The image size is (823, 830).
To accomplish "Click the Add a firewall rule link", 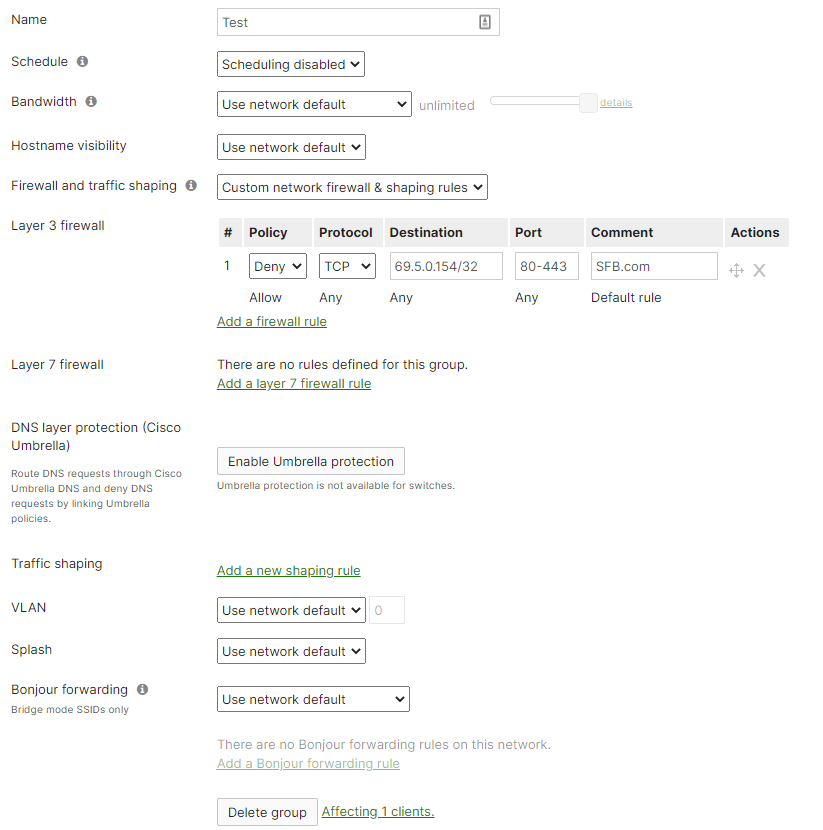I will click(272, 321).
